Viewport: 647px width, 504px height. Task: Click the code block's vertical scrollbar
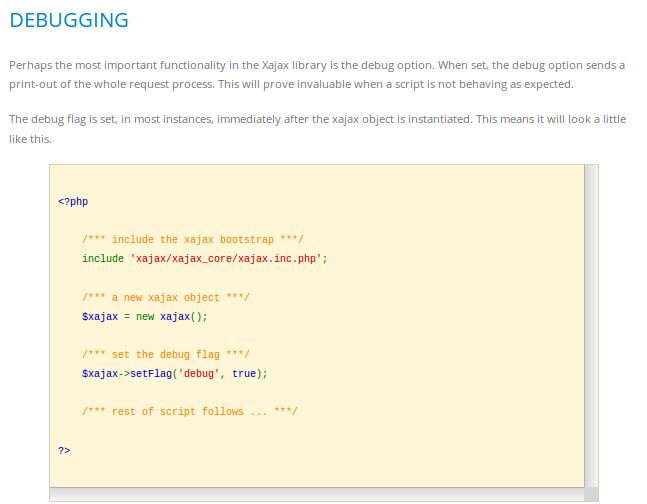[x=591, y=326]
